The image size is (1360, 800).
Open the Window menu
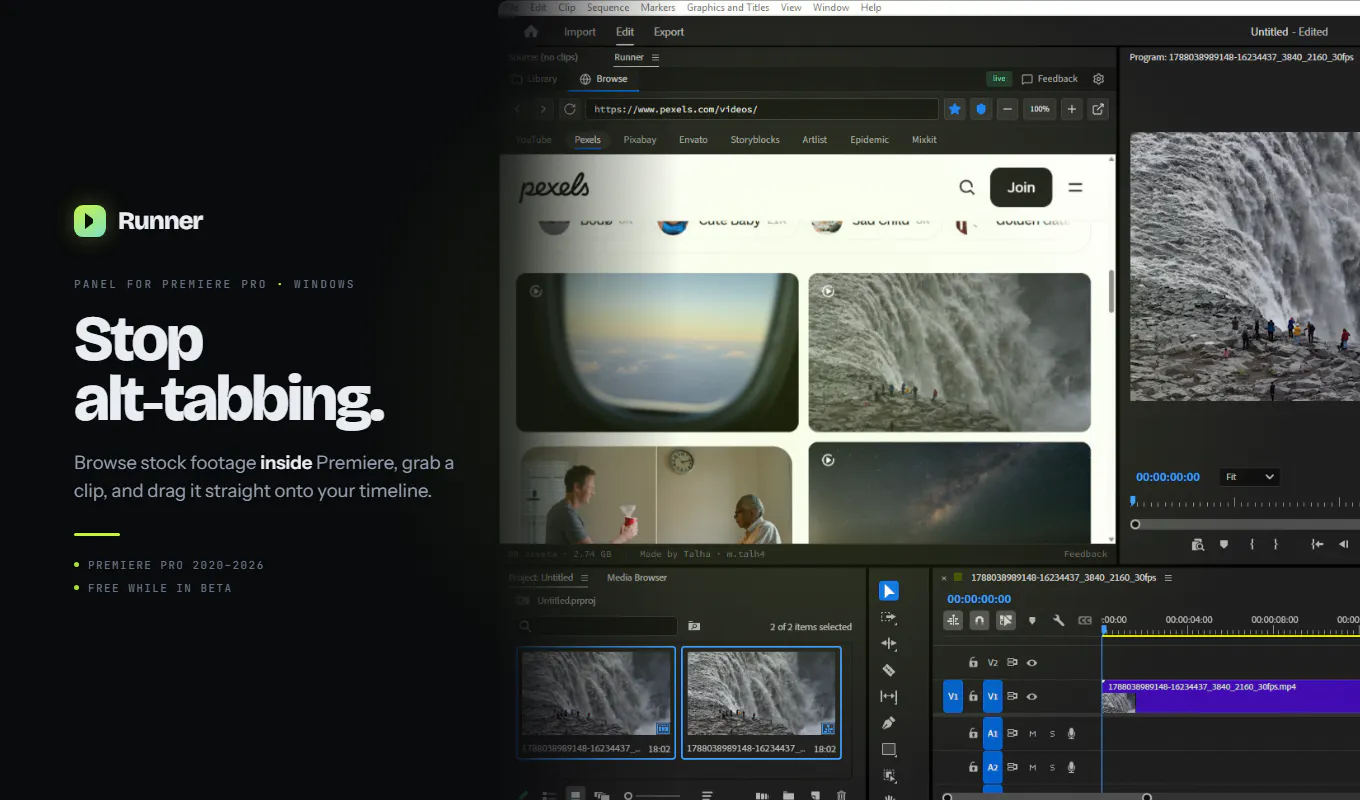point(831,7)
